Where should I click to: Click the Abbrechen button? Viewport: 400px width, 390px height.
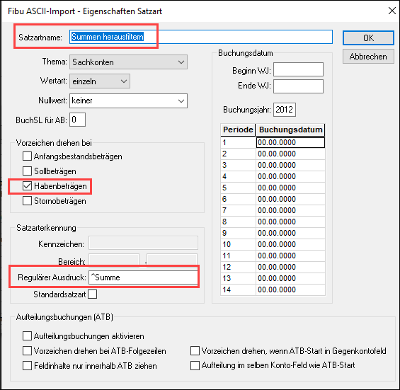(x=368, y=57)
